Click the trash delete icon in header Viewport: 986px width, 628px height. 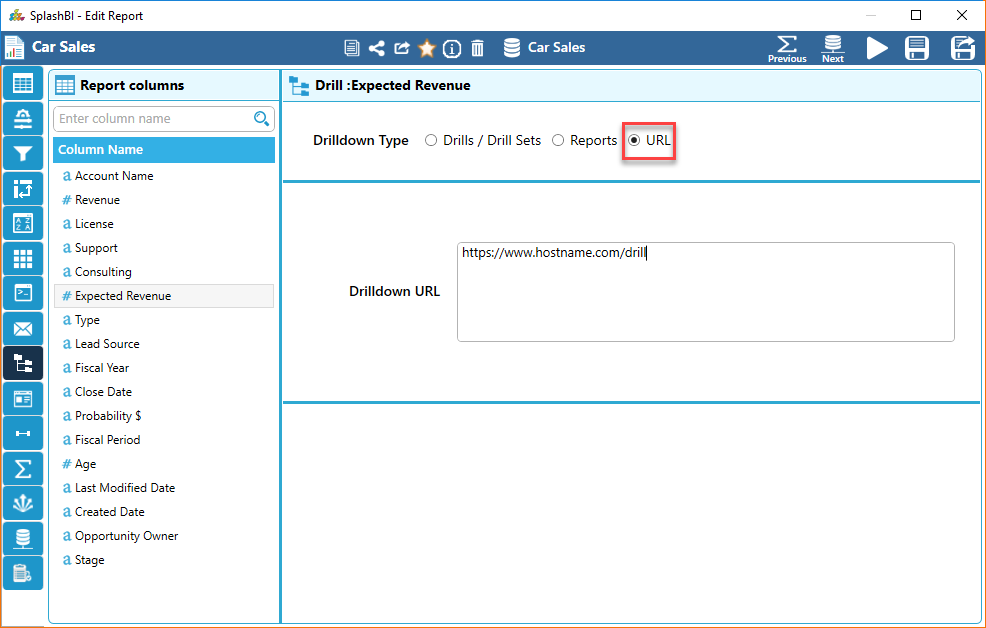tap(478, 48)
